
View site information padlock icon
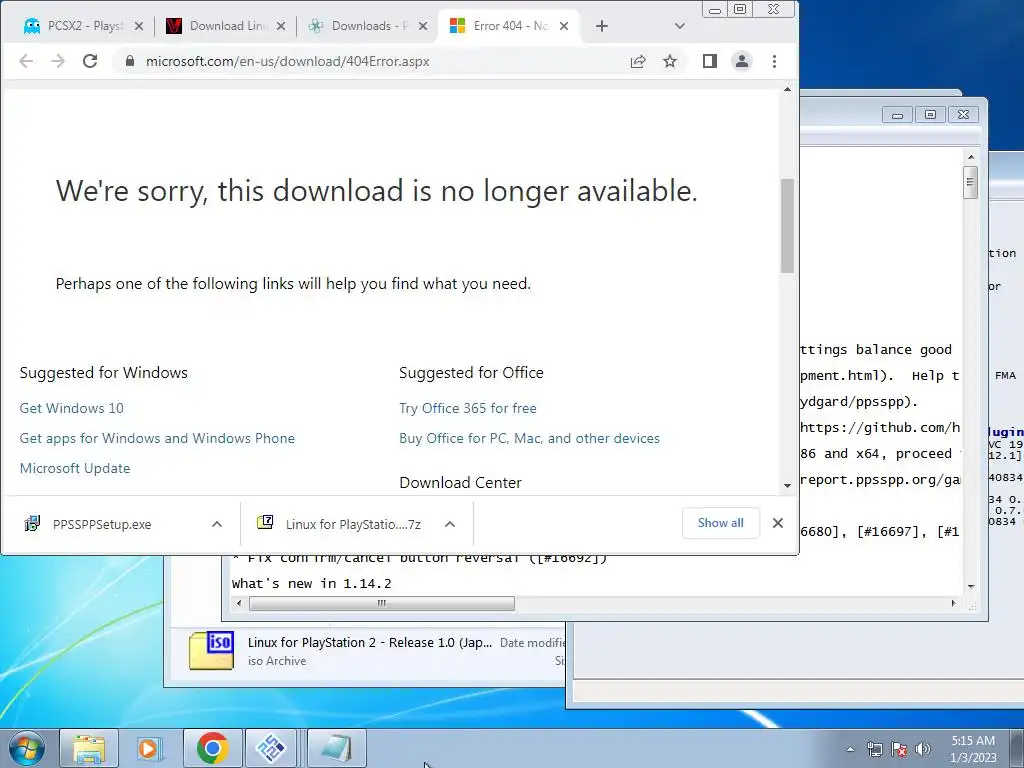[130, 61]
